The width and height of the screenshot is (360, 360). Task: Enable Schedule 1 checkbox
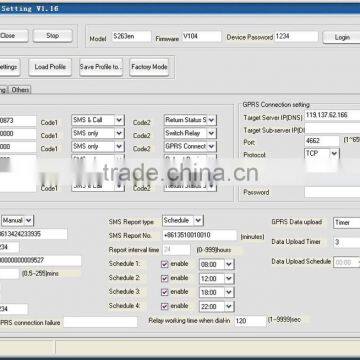click(x=164, y=264)
